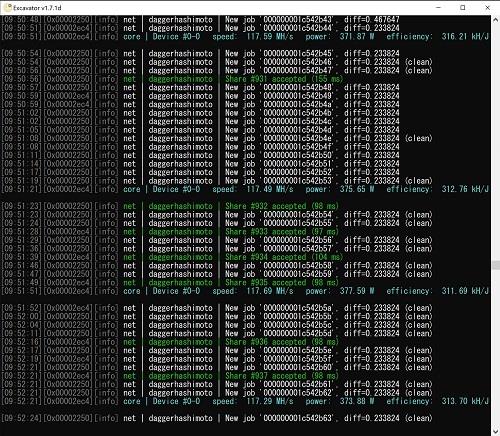
Task: Click '(clean)' tag on job 000000001c542b46
Action: (419, 62)
